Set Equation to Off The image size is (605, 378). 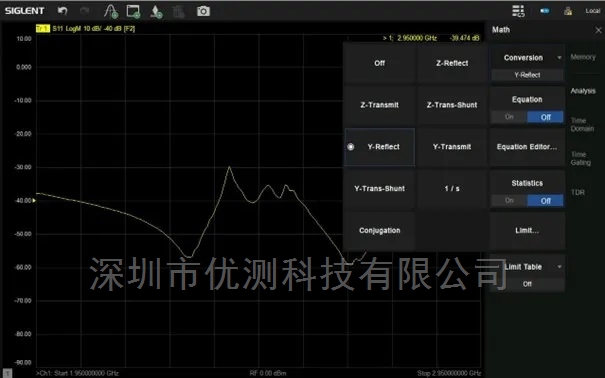click(545, 117)
